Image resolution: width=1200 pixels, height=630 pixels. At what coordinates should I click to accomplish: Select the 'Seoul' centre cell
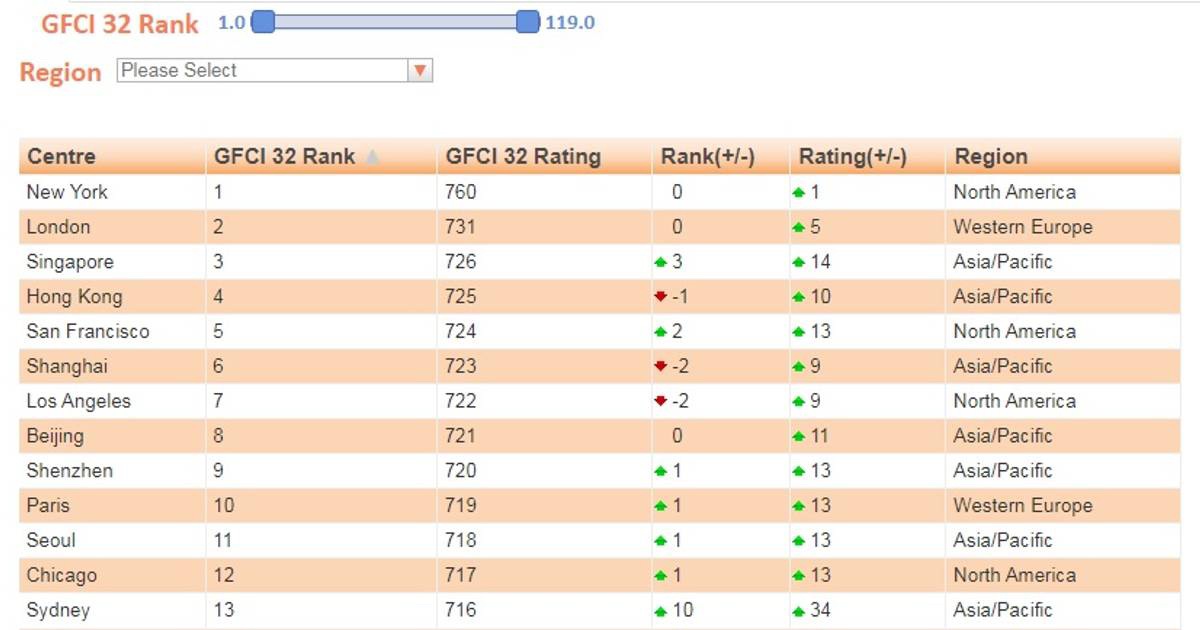tap(112, 540)
